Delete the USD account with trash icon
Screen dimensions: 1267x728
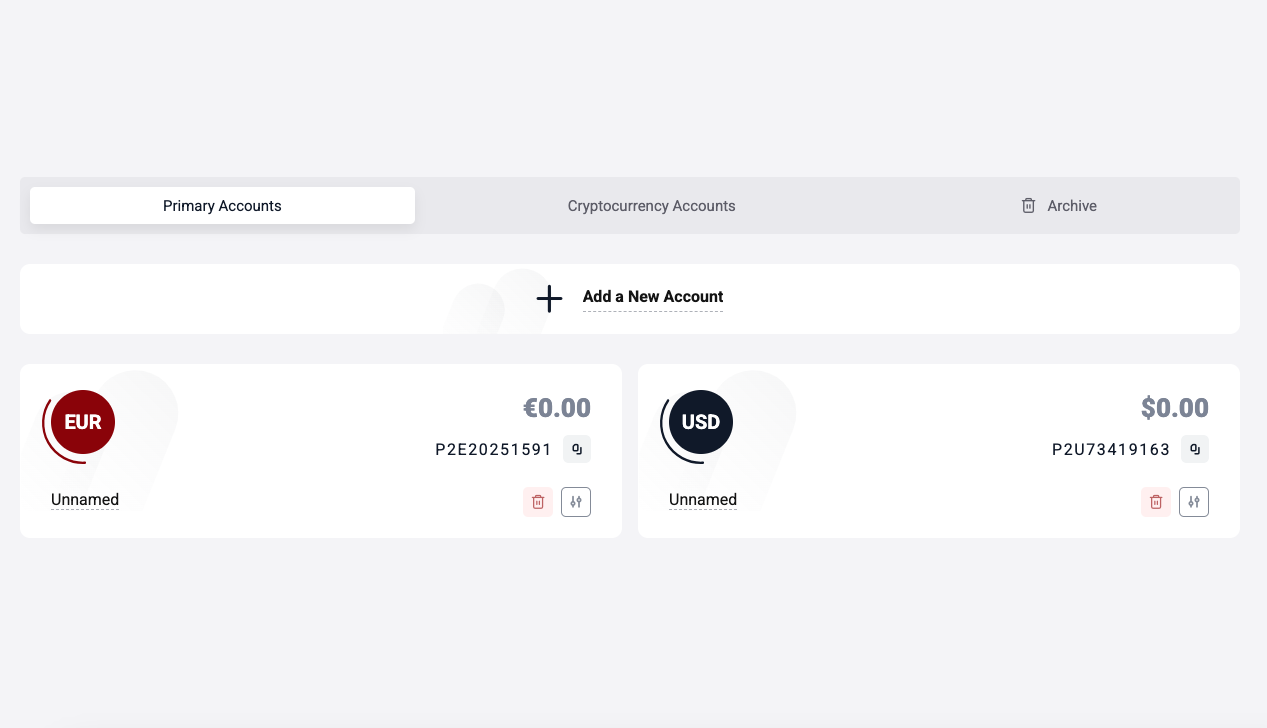point(1156,502)
